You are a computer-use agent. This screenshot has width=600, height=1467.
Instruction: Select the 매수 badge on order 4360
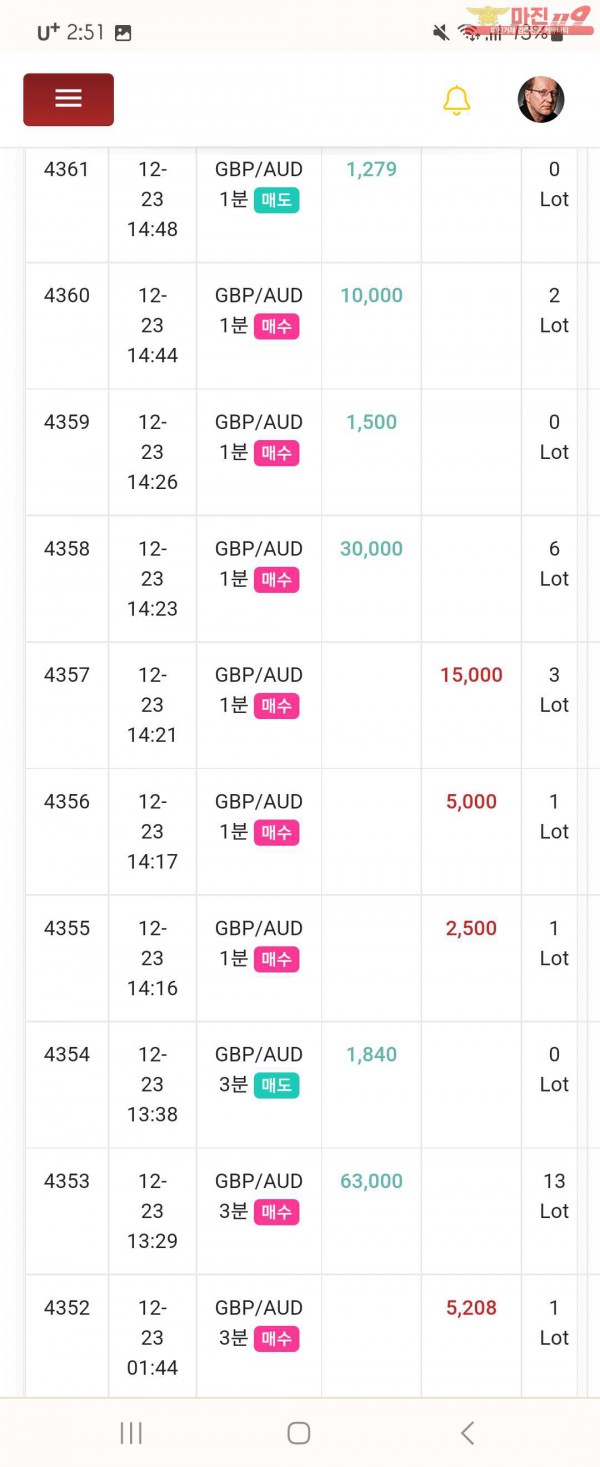coord(276,326)
